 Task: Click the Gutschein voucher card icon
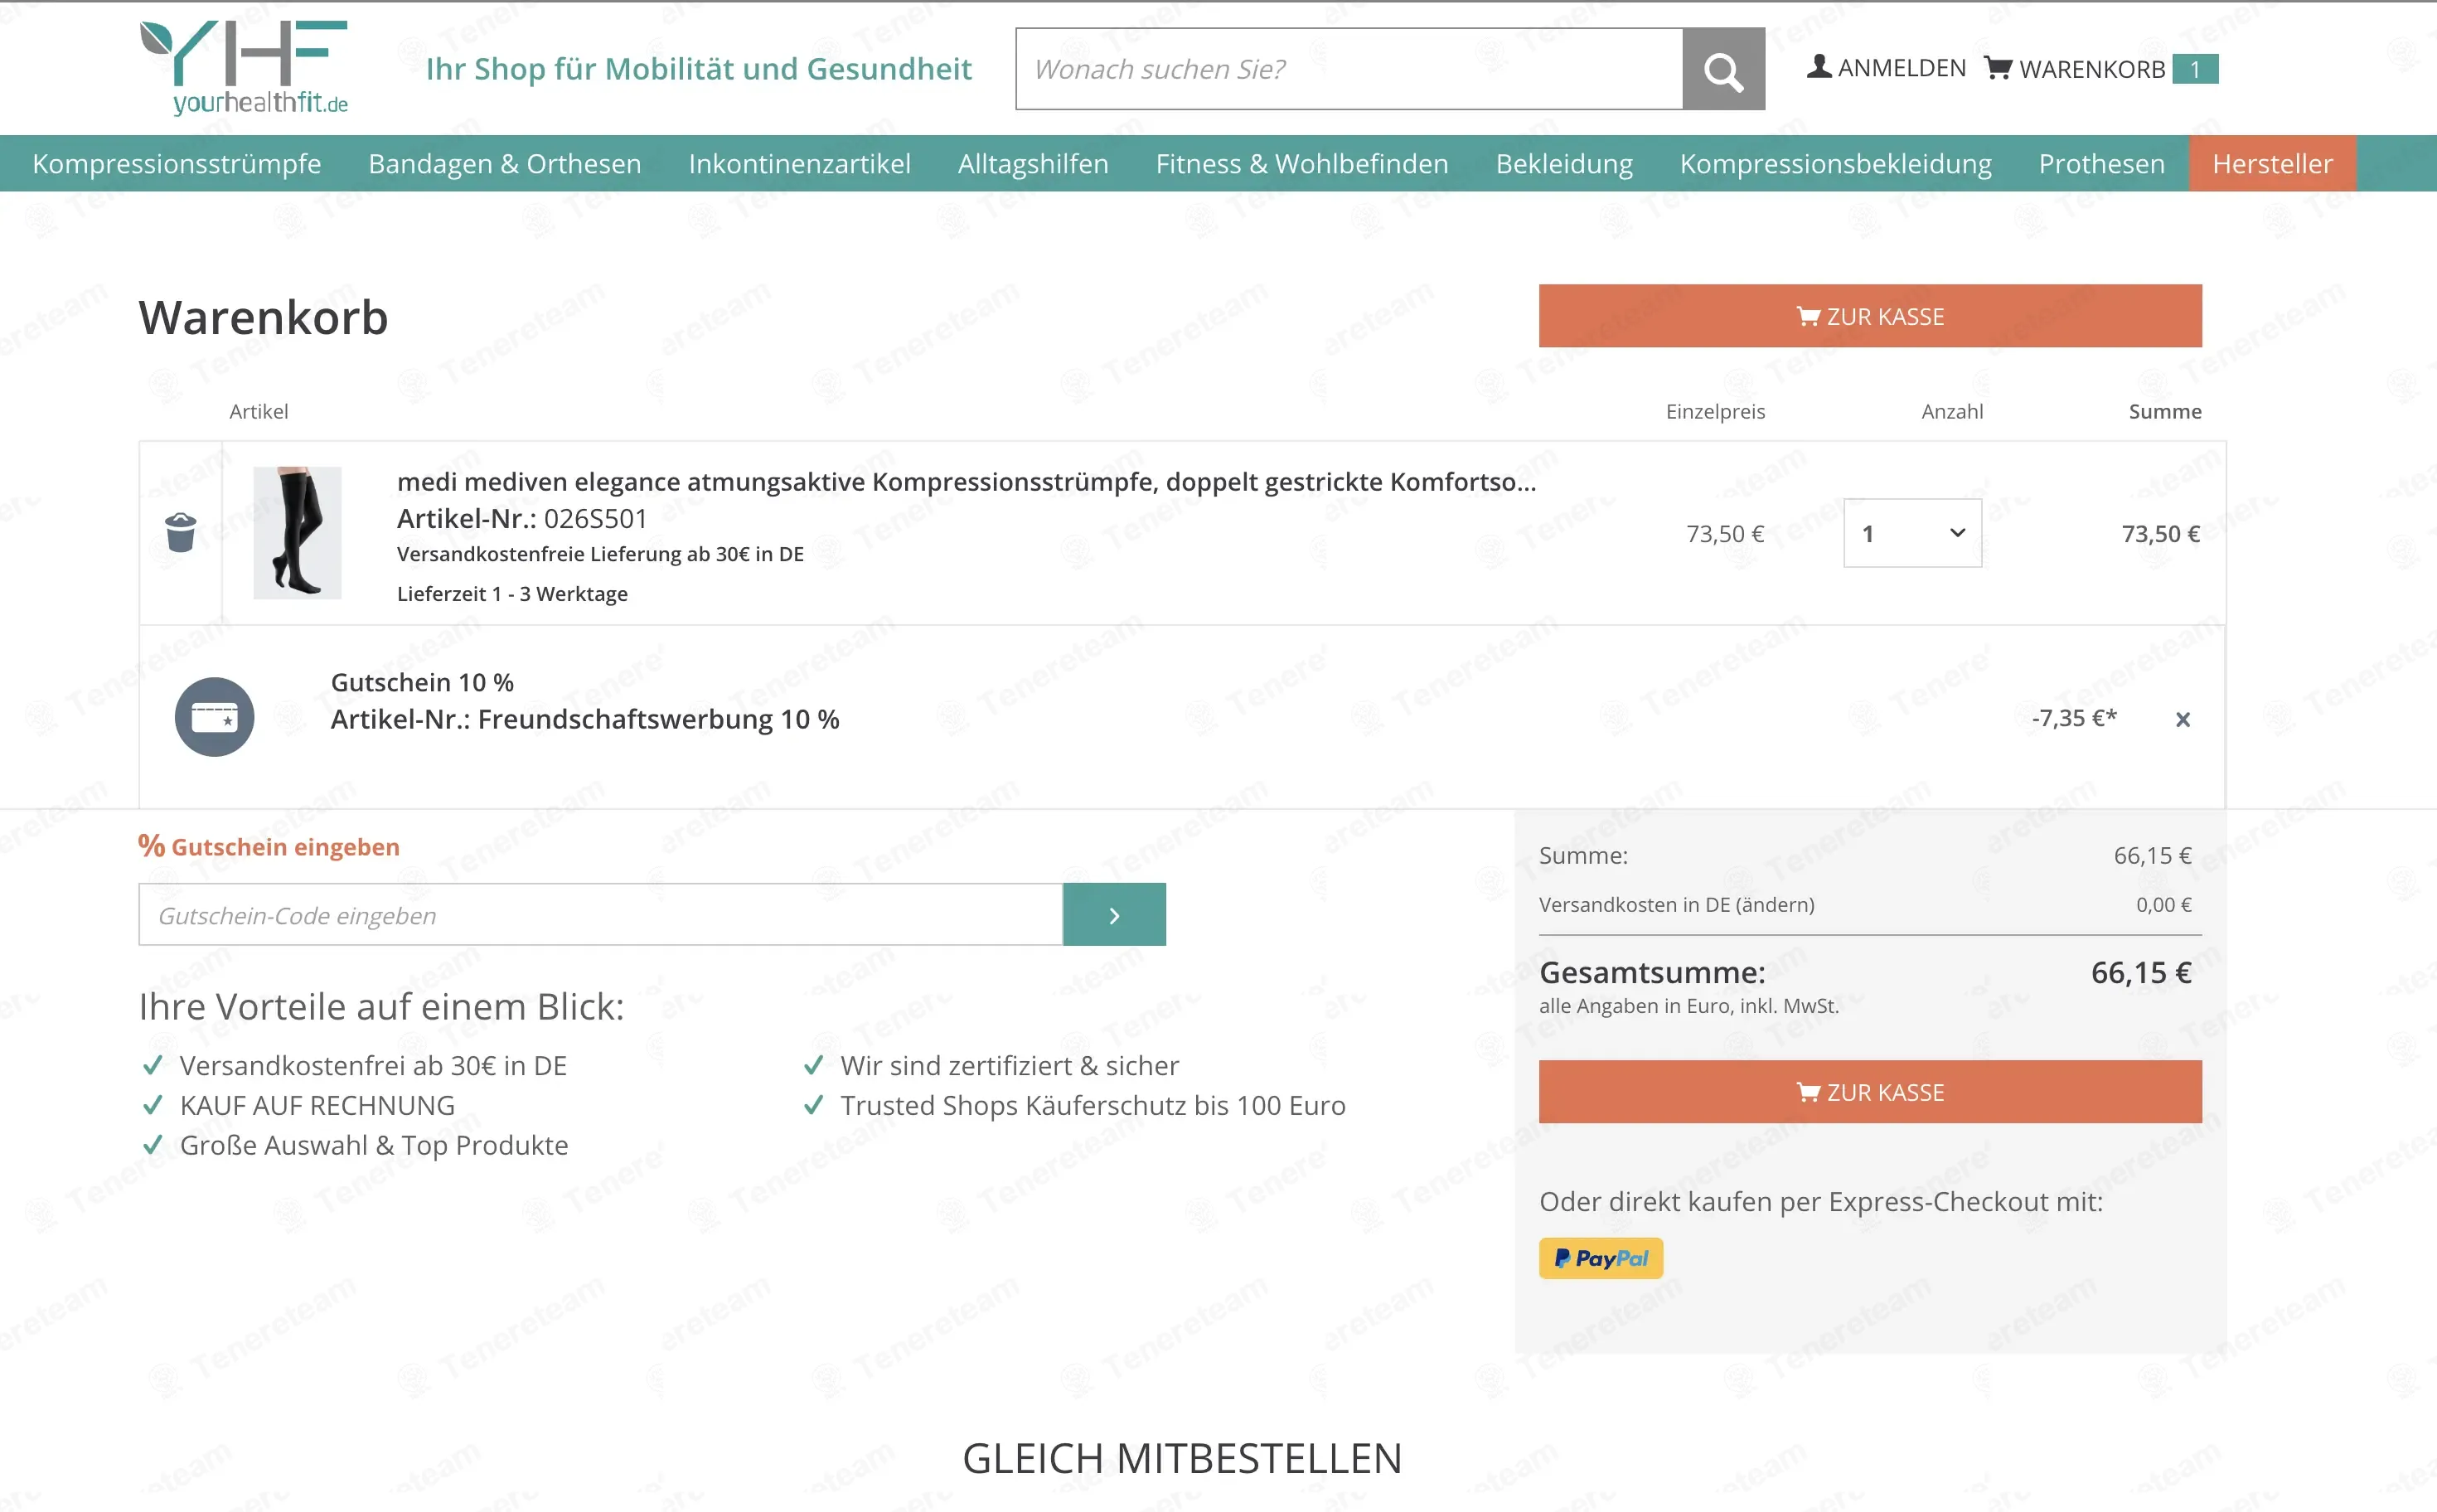pos(214,717)
